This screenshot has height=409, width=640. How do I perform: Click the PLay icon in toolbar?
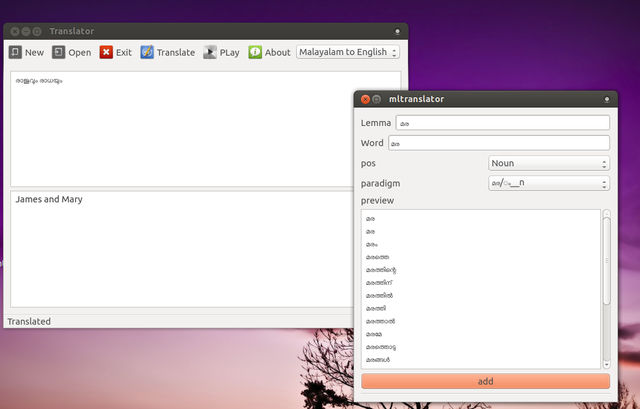210,52
